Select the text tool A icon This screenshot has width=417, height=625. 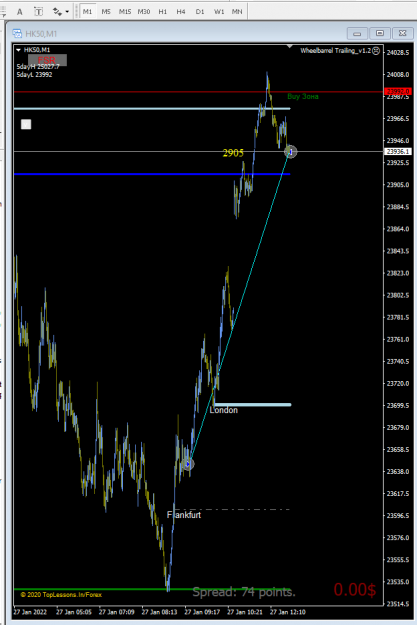[x=20, y=12]
